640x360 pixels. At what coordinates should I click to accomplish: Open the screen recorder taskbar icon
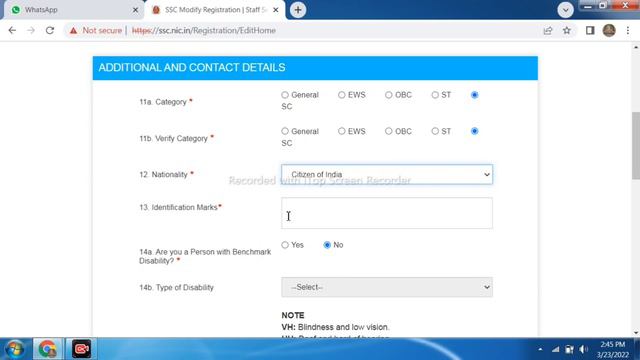click(81, 349)
